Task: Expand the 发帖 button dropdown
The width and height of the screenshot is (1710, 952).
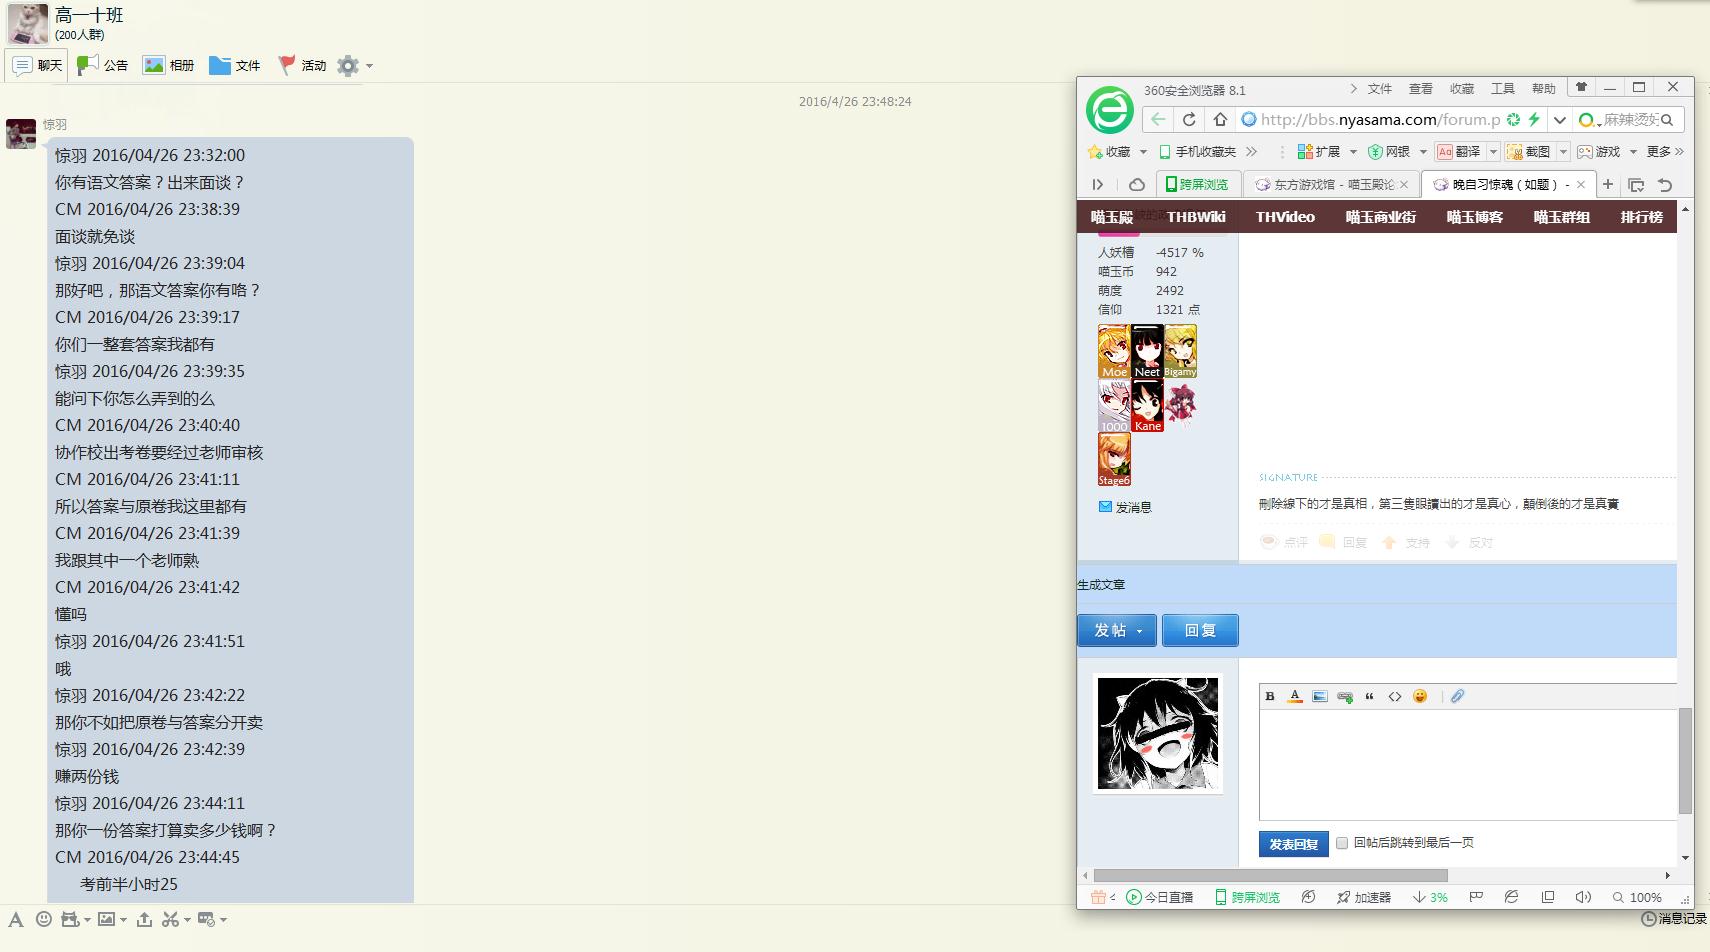Action: point(1139,631)
